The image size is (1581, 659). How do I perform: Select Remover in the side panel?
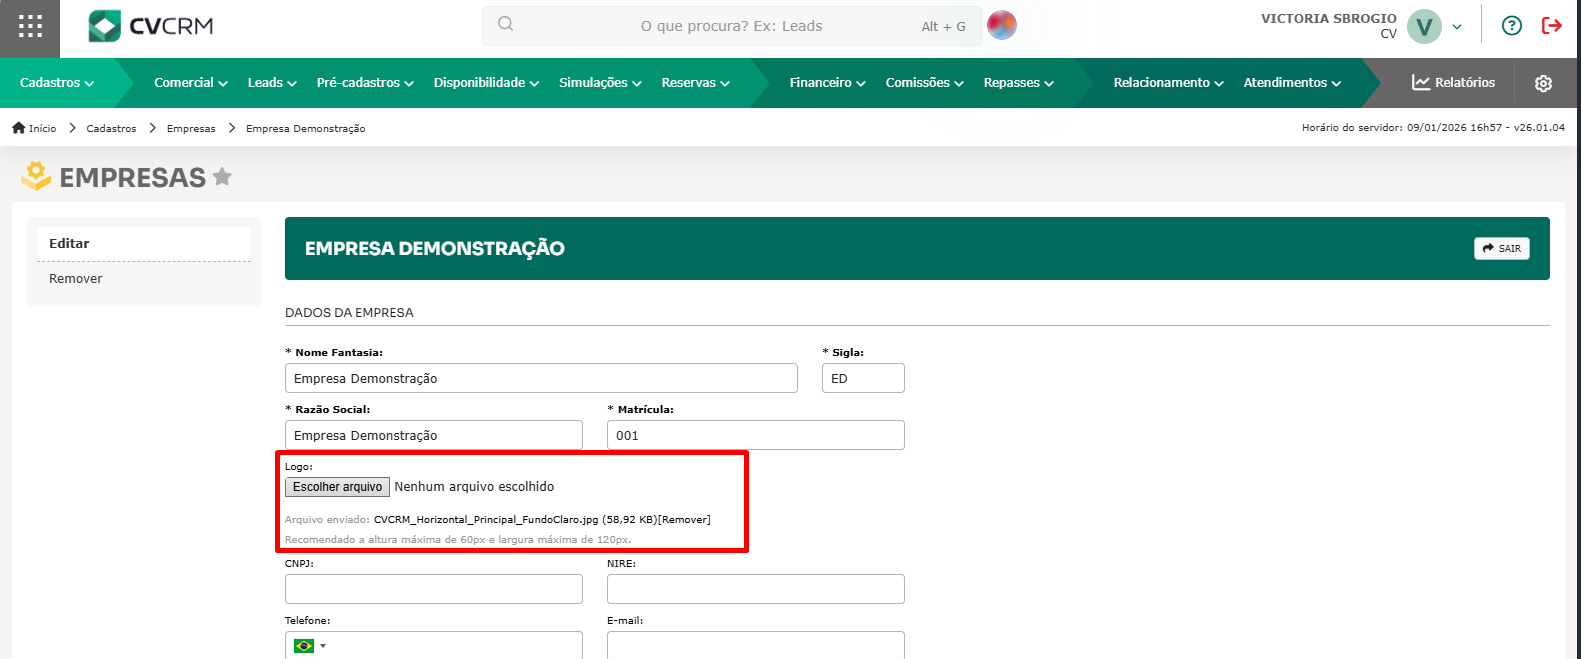144,279
